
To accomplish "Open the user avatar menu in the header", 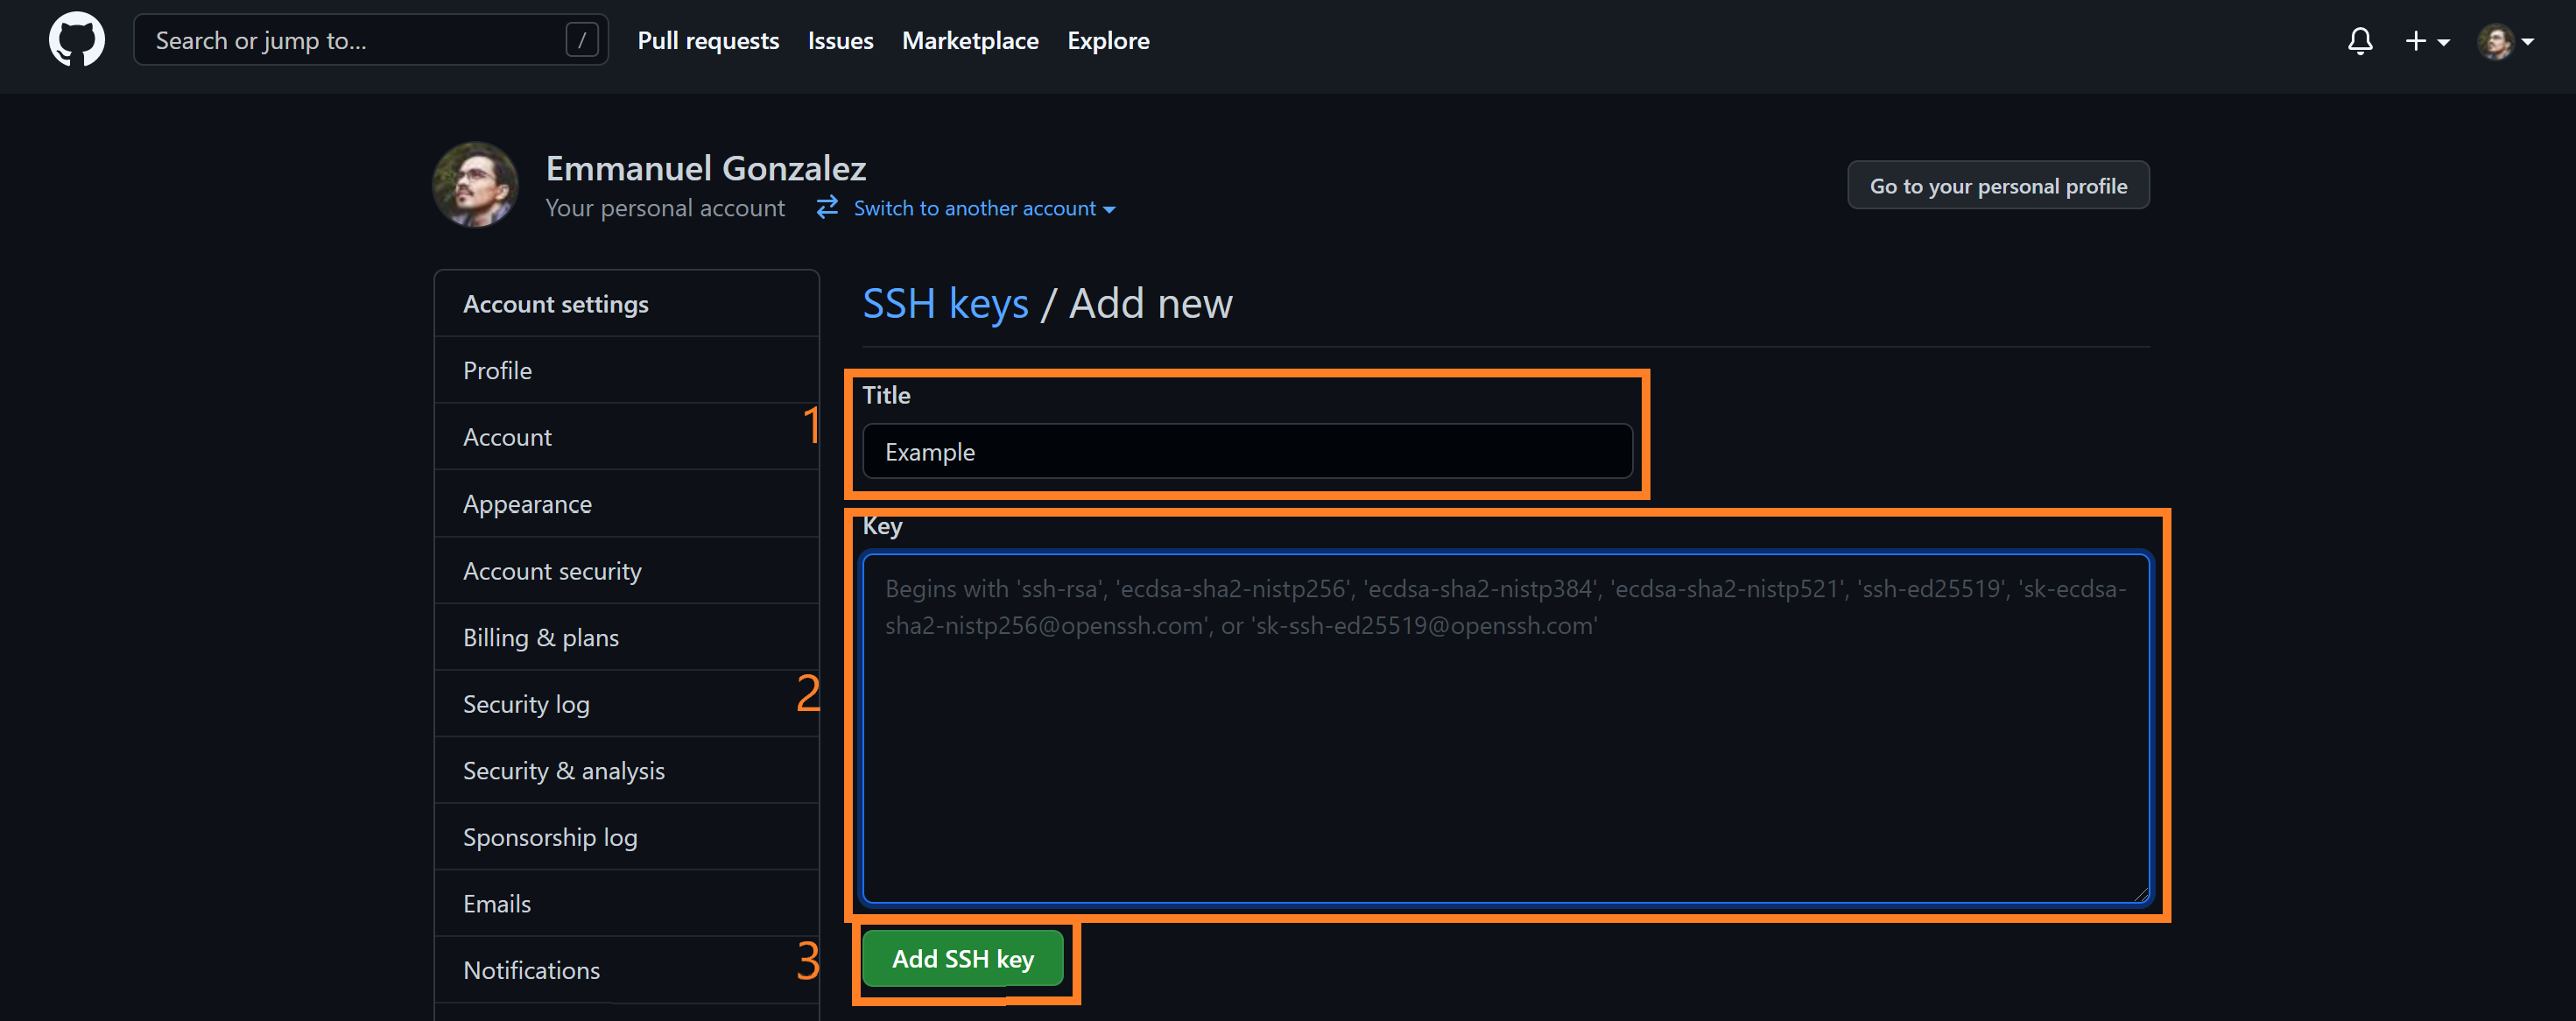I will [x=2497, y=41].
